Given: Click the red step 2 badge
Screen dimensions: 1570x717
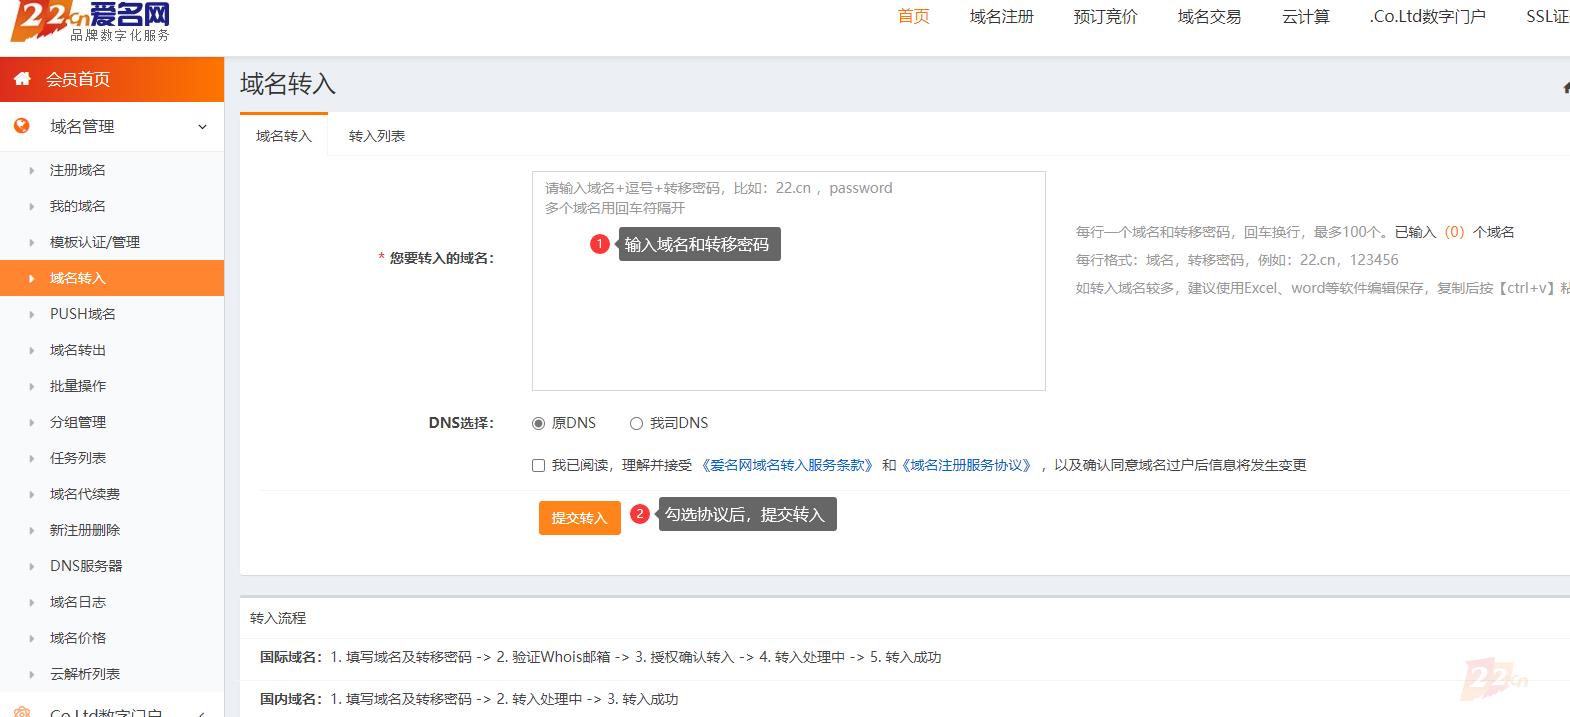Looking at the screenshot, I should [x=640, y=514].
